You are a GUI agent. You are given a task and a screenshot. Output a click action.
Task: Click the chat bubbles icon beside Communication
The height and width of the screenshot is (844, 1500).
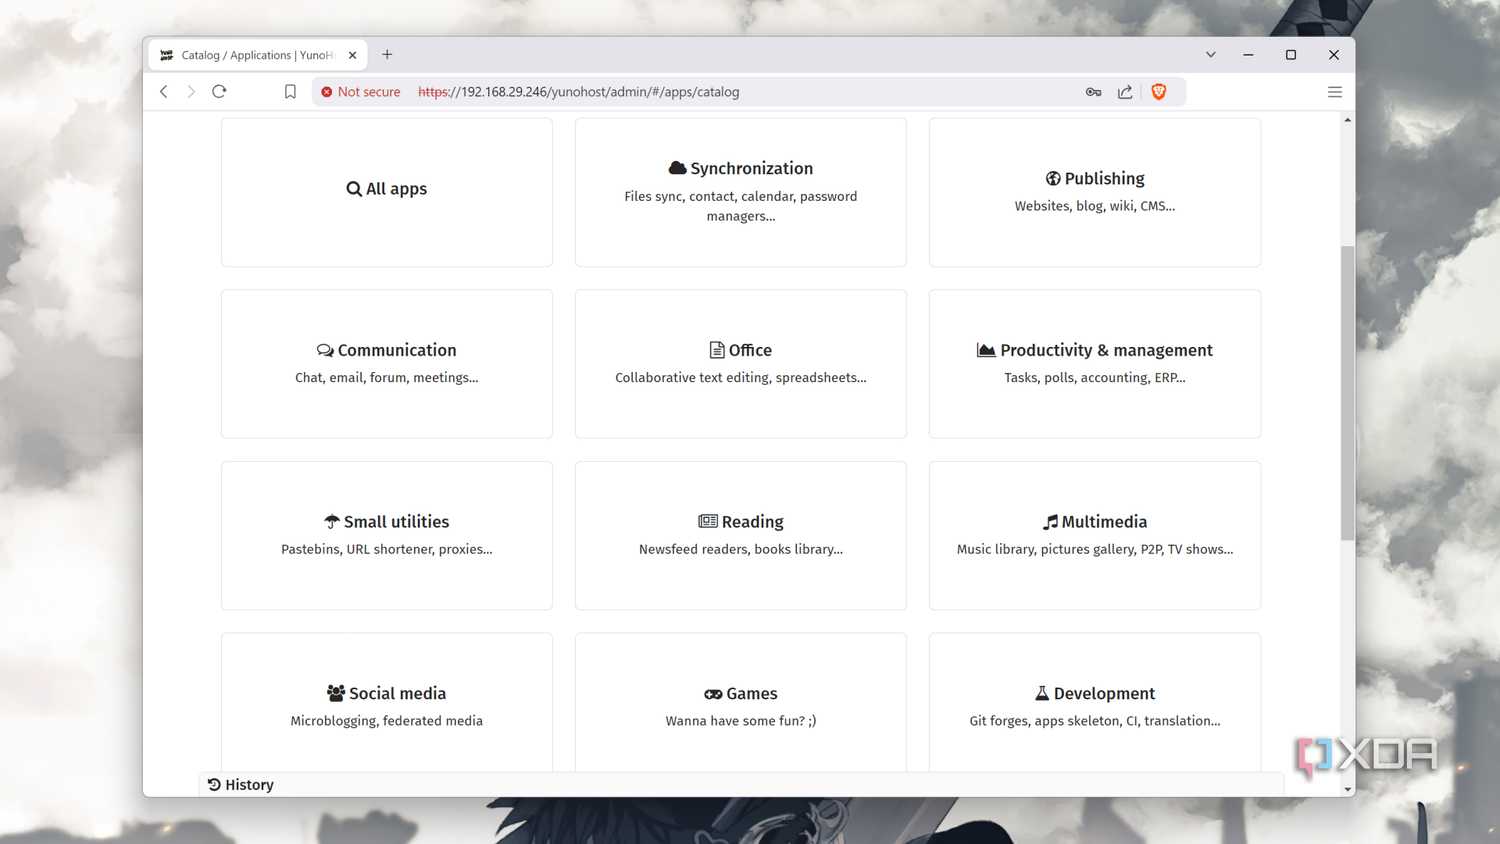tap(325, 350)
